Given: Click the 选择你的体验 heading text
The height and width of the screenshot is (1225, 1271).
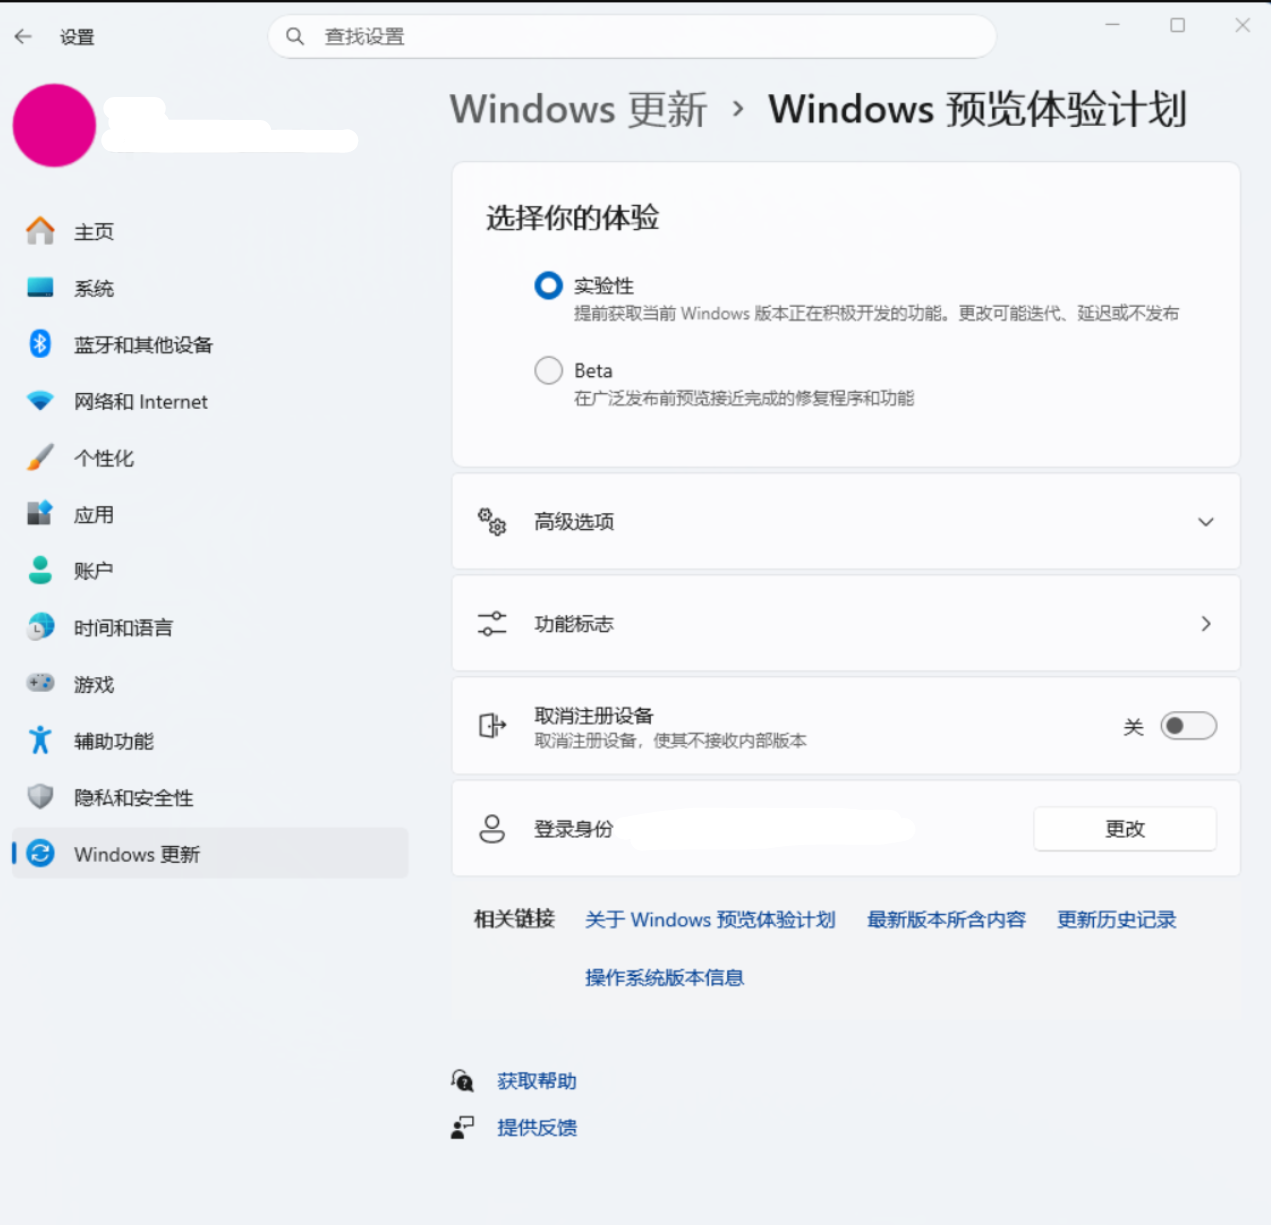Looking at the screenshot, I should click(572, 217).
